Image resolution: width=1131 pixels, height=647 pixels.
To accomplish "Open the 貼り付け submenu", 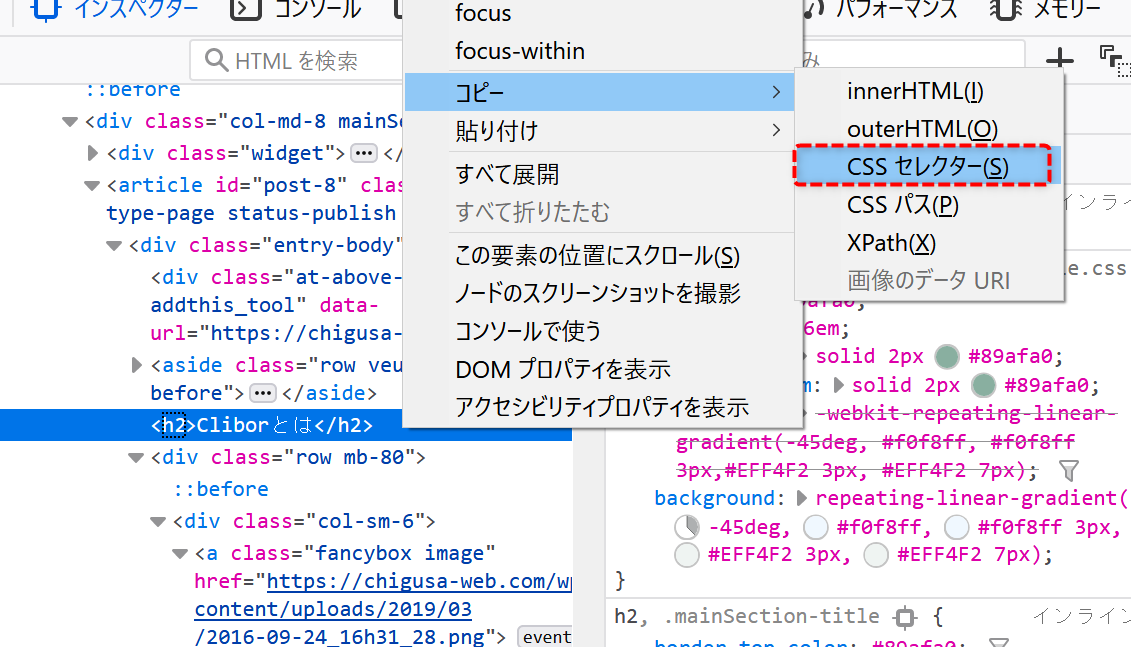I will click(x=600, y=131).
